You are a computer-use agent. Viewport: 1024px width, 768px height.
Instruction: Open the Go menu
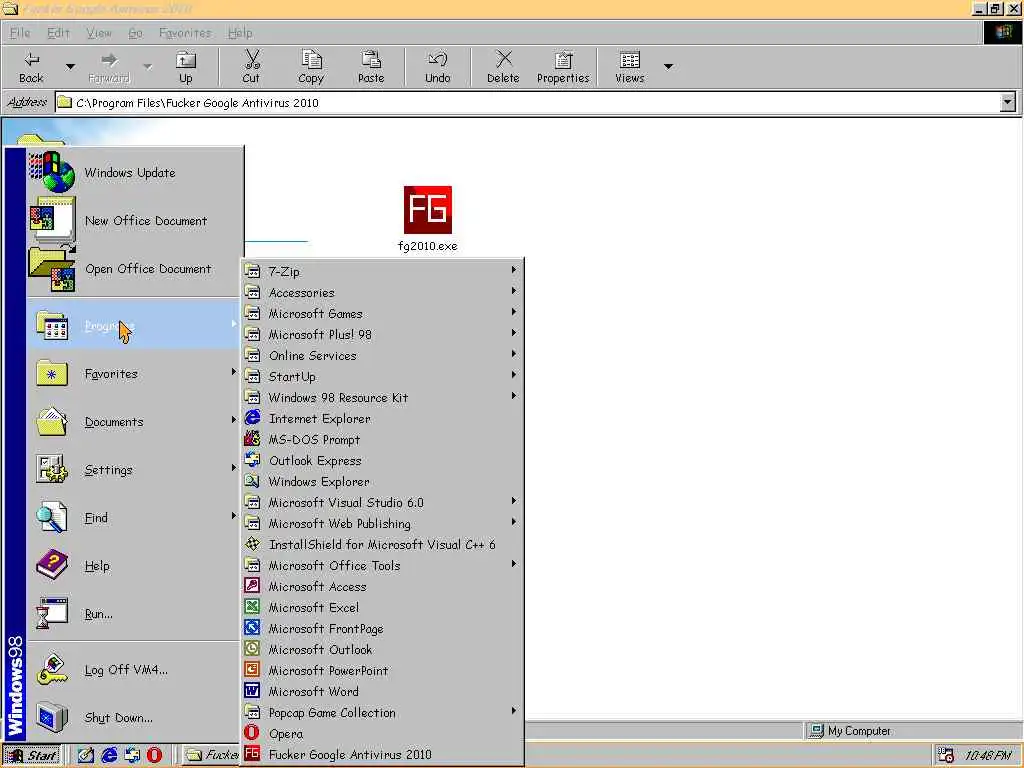point(135,33)
